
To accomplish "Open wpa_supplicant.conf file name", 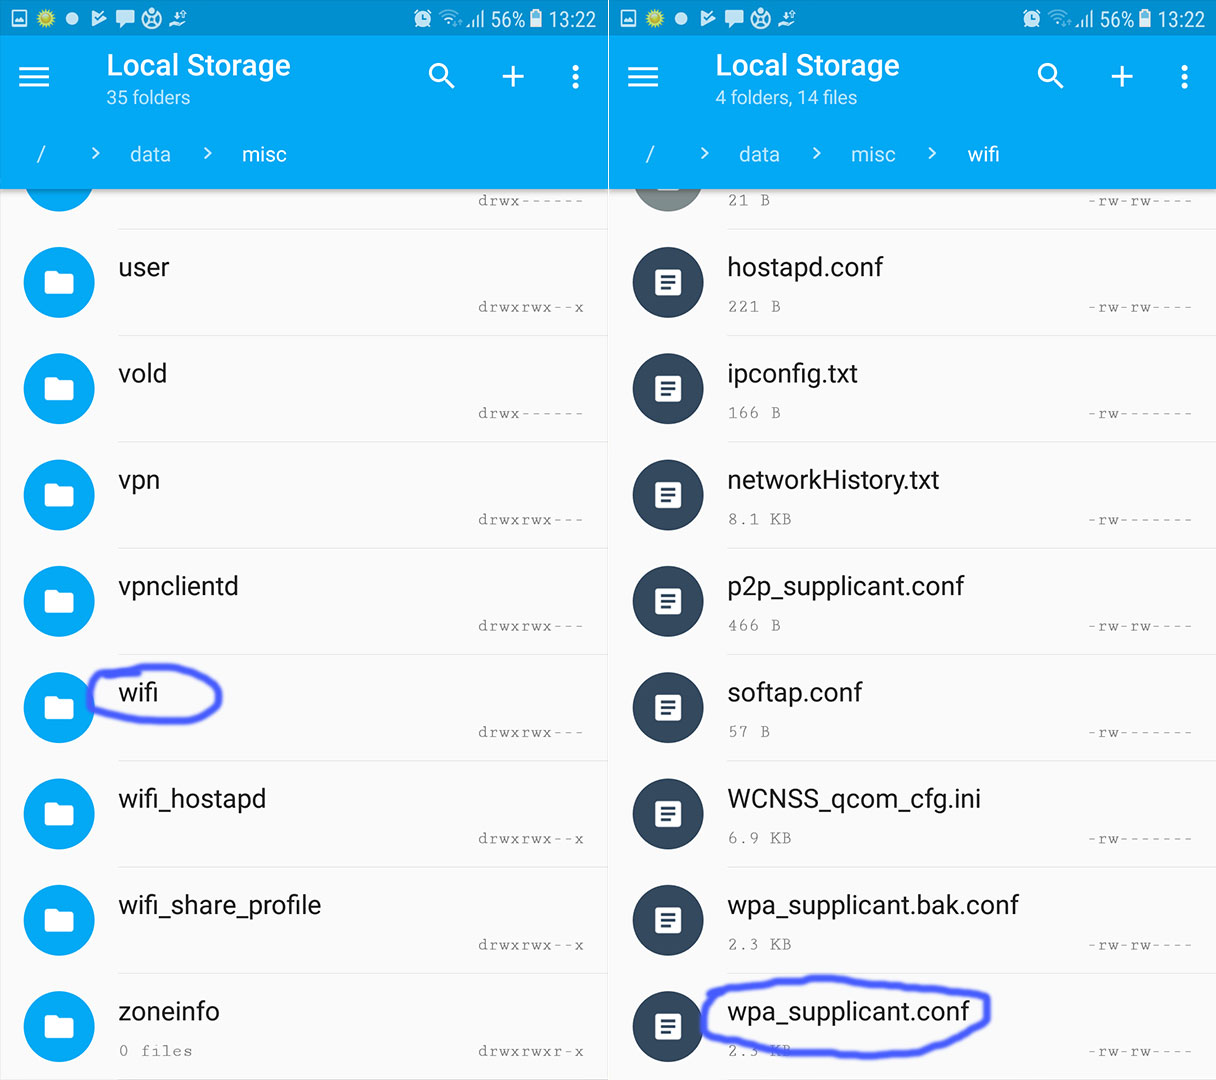I will (848, 1012).
